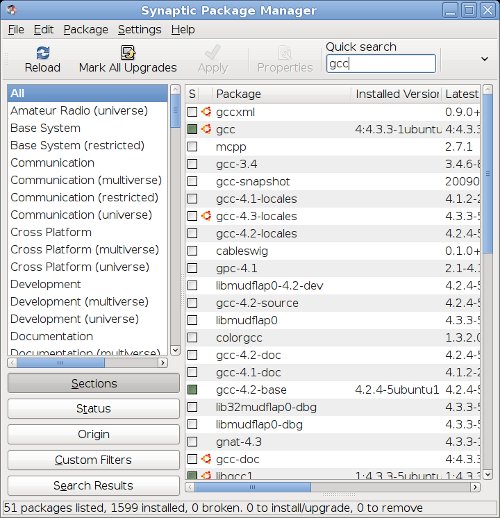Click the Properties toolbar icon

tap(285, 53)
